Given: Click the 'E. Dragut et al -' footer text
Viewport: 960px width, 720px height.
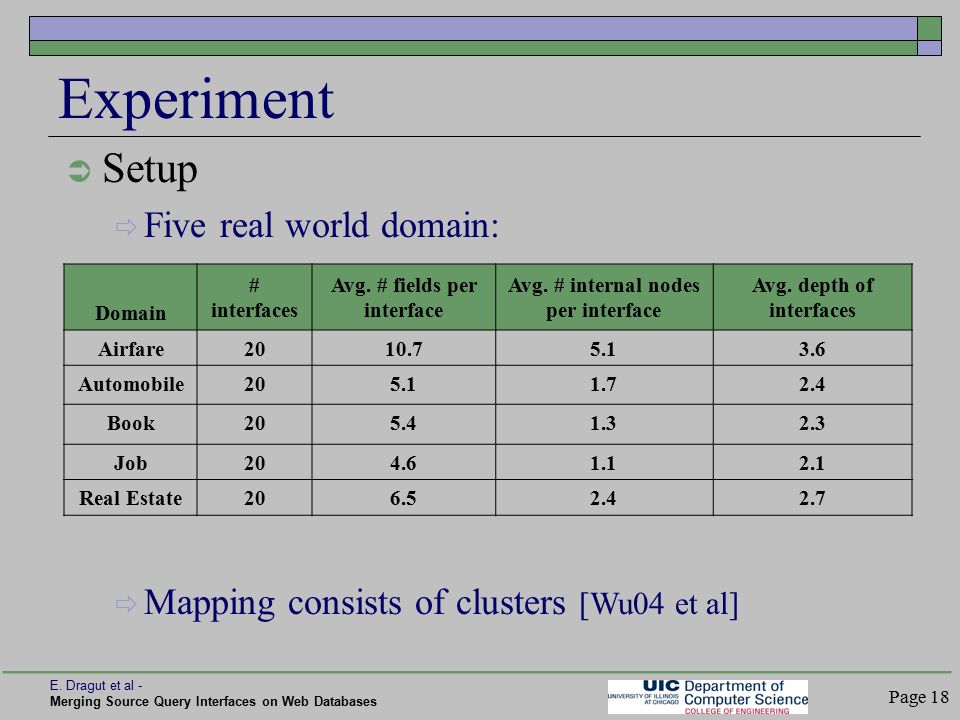Looking at the screenshot, I should pos(96,686).
